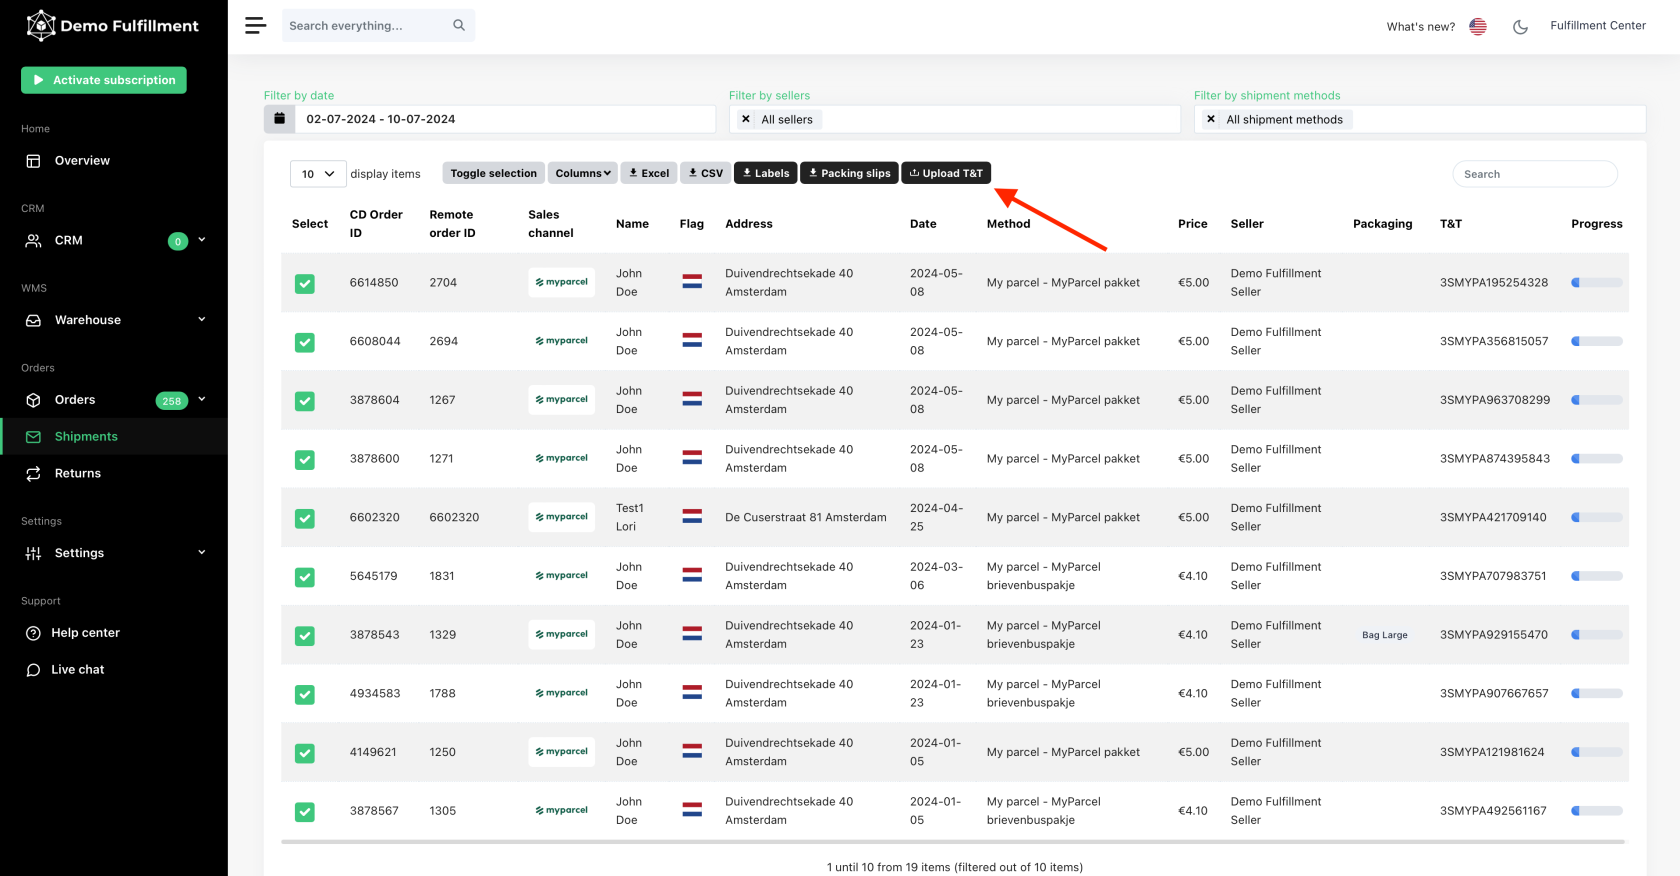This screenshot has width=1680, height=876.
Task: Open the What's new? link
Action: pyautogui.click(x=1420, y=27)
